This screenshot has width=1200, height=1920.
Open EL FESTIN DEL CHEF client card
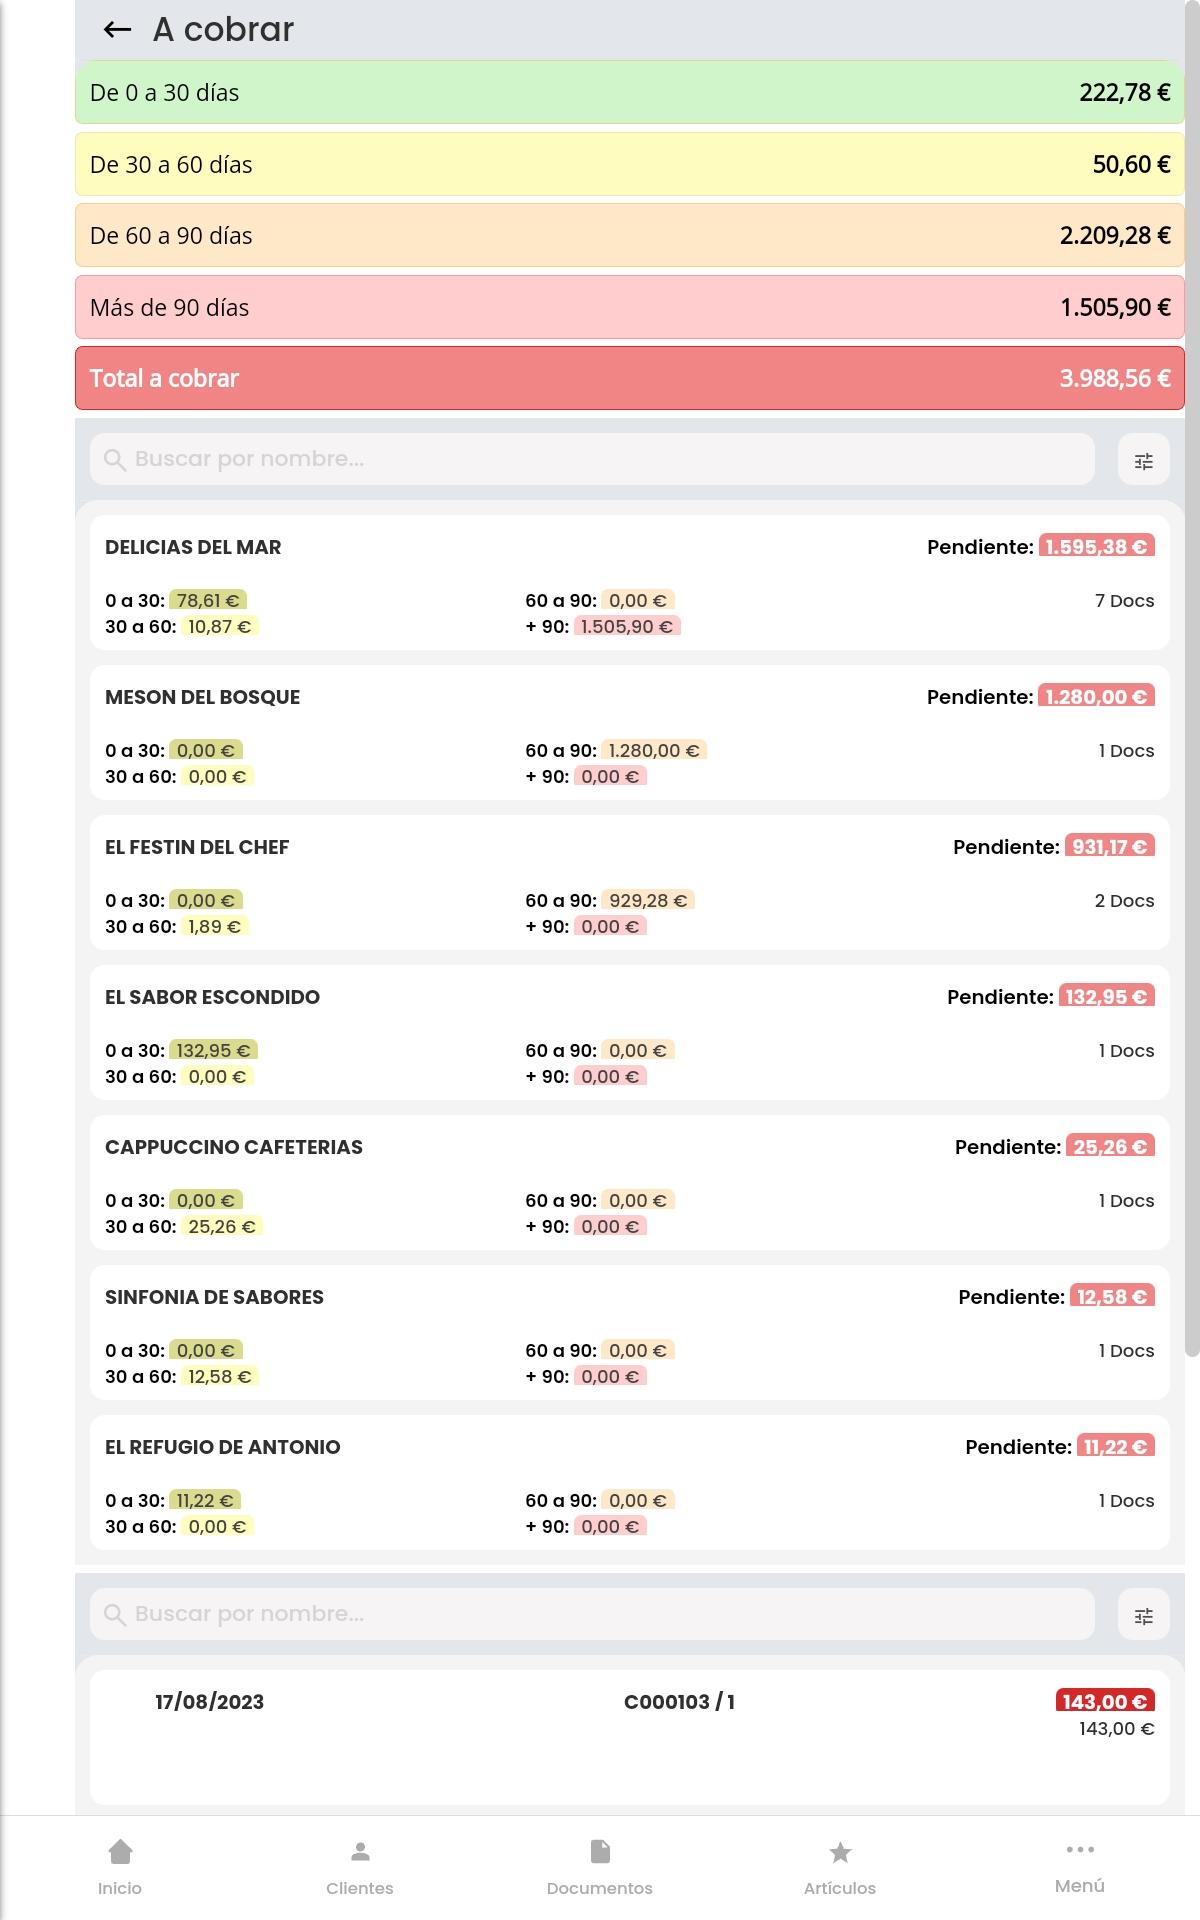pos(630,883)
